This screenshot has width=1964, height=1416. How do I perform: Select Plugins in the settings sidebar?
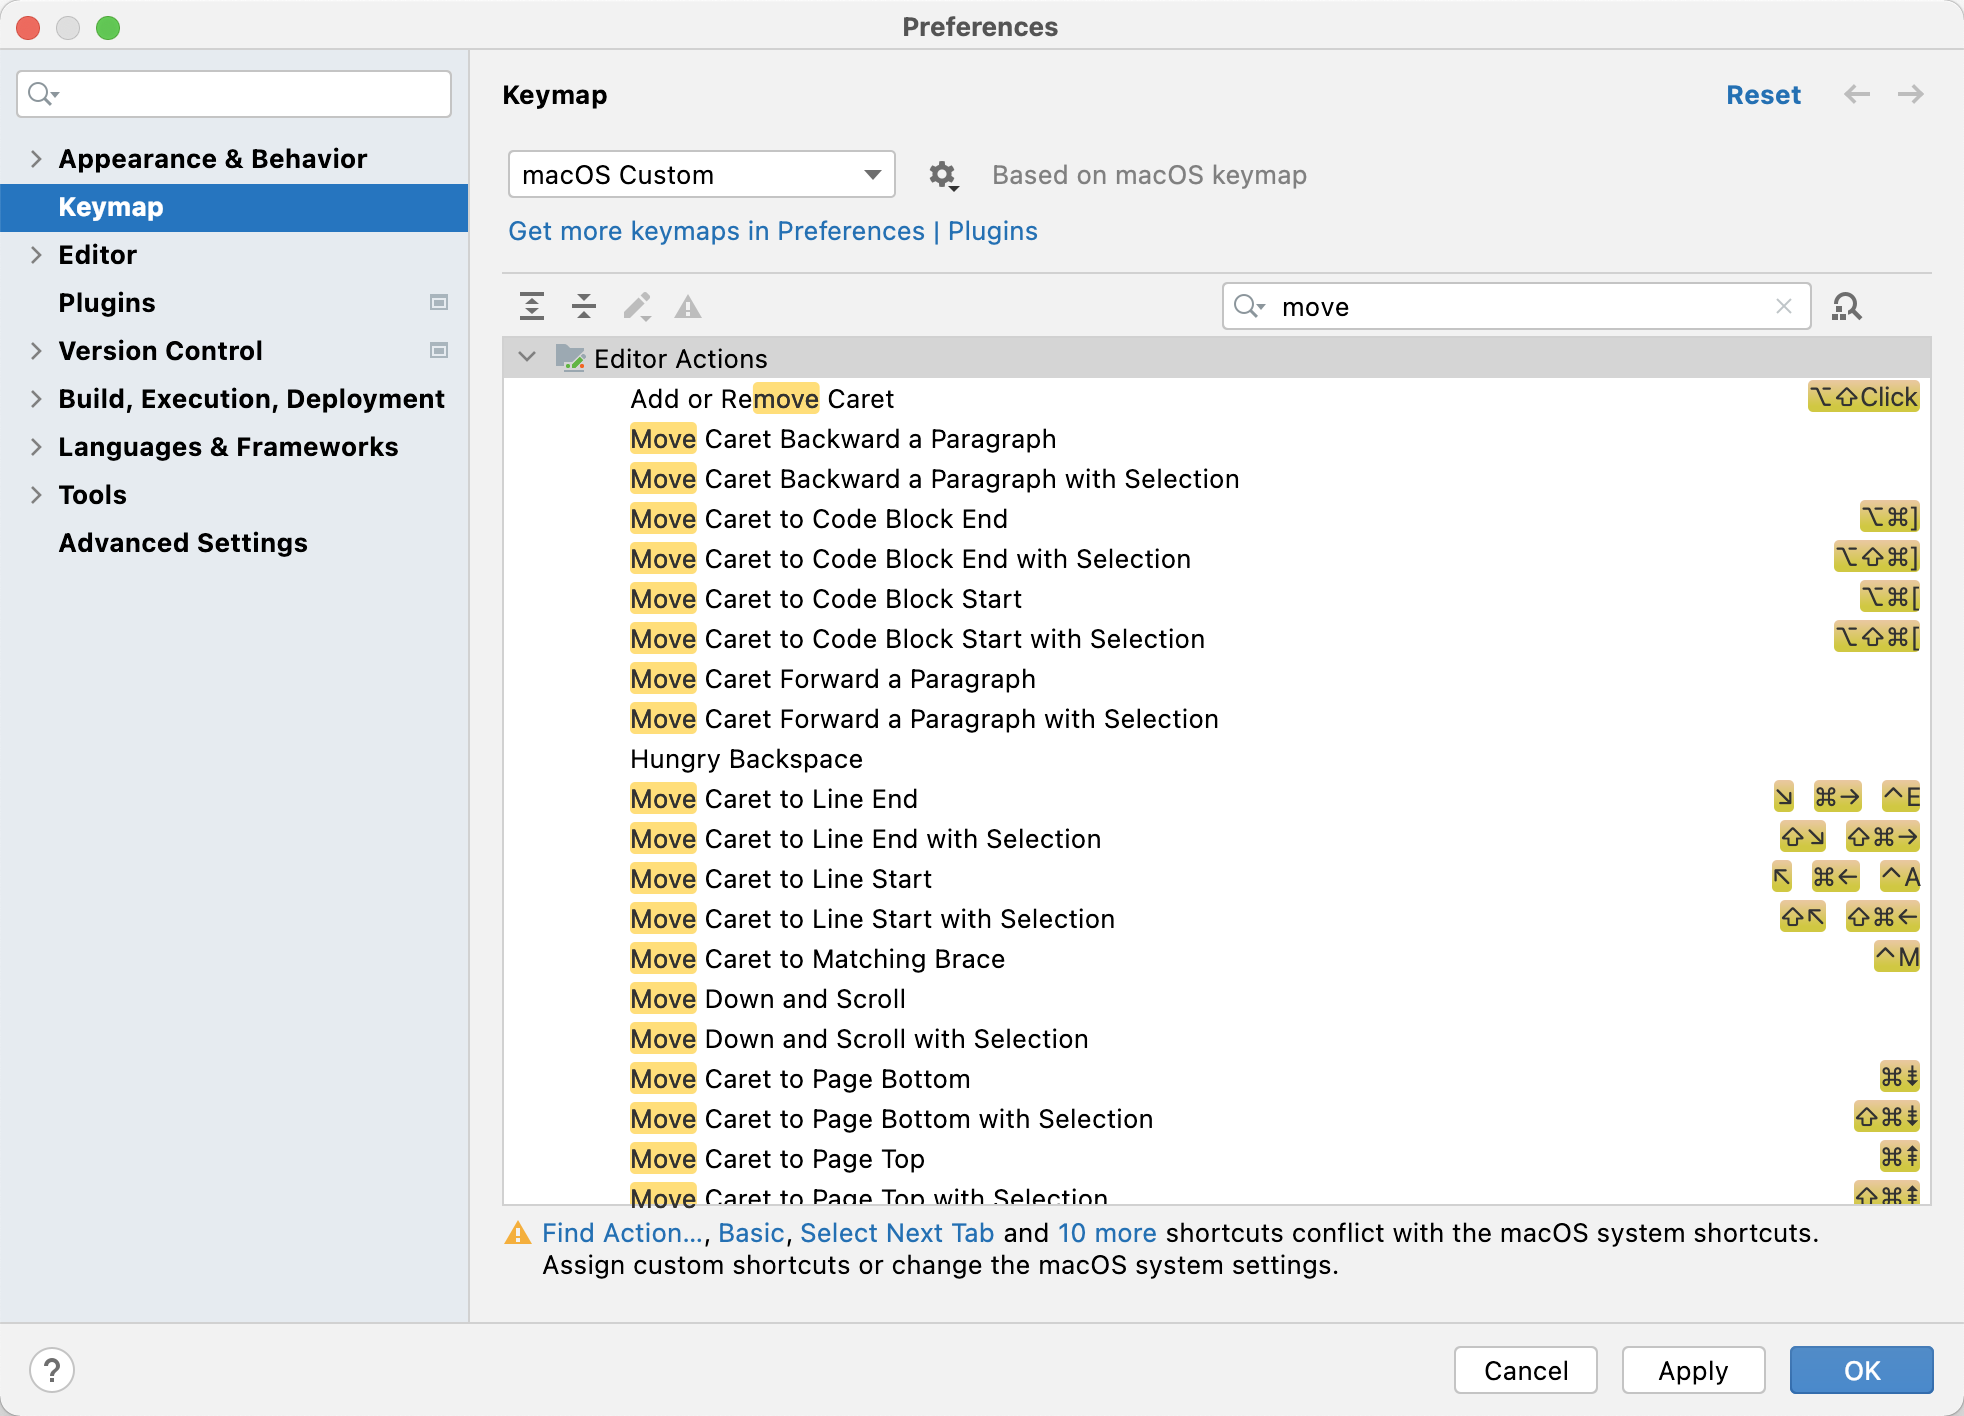click(106, 303)
